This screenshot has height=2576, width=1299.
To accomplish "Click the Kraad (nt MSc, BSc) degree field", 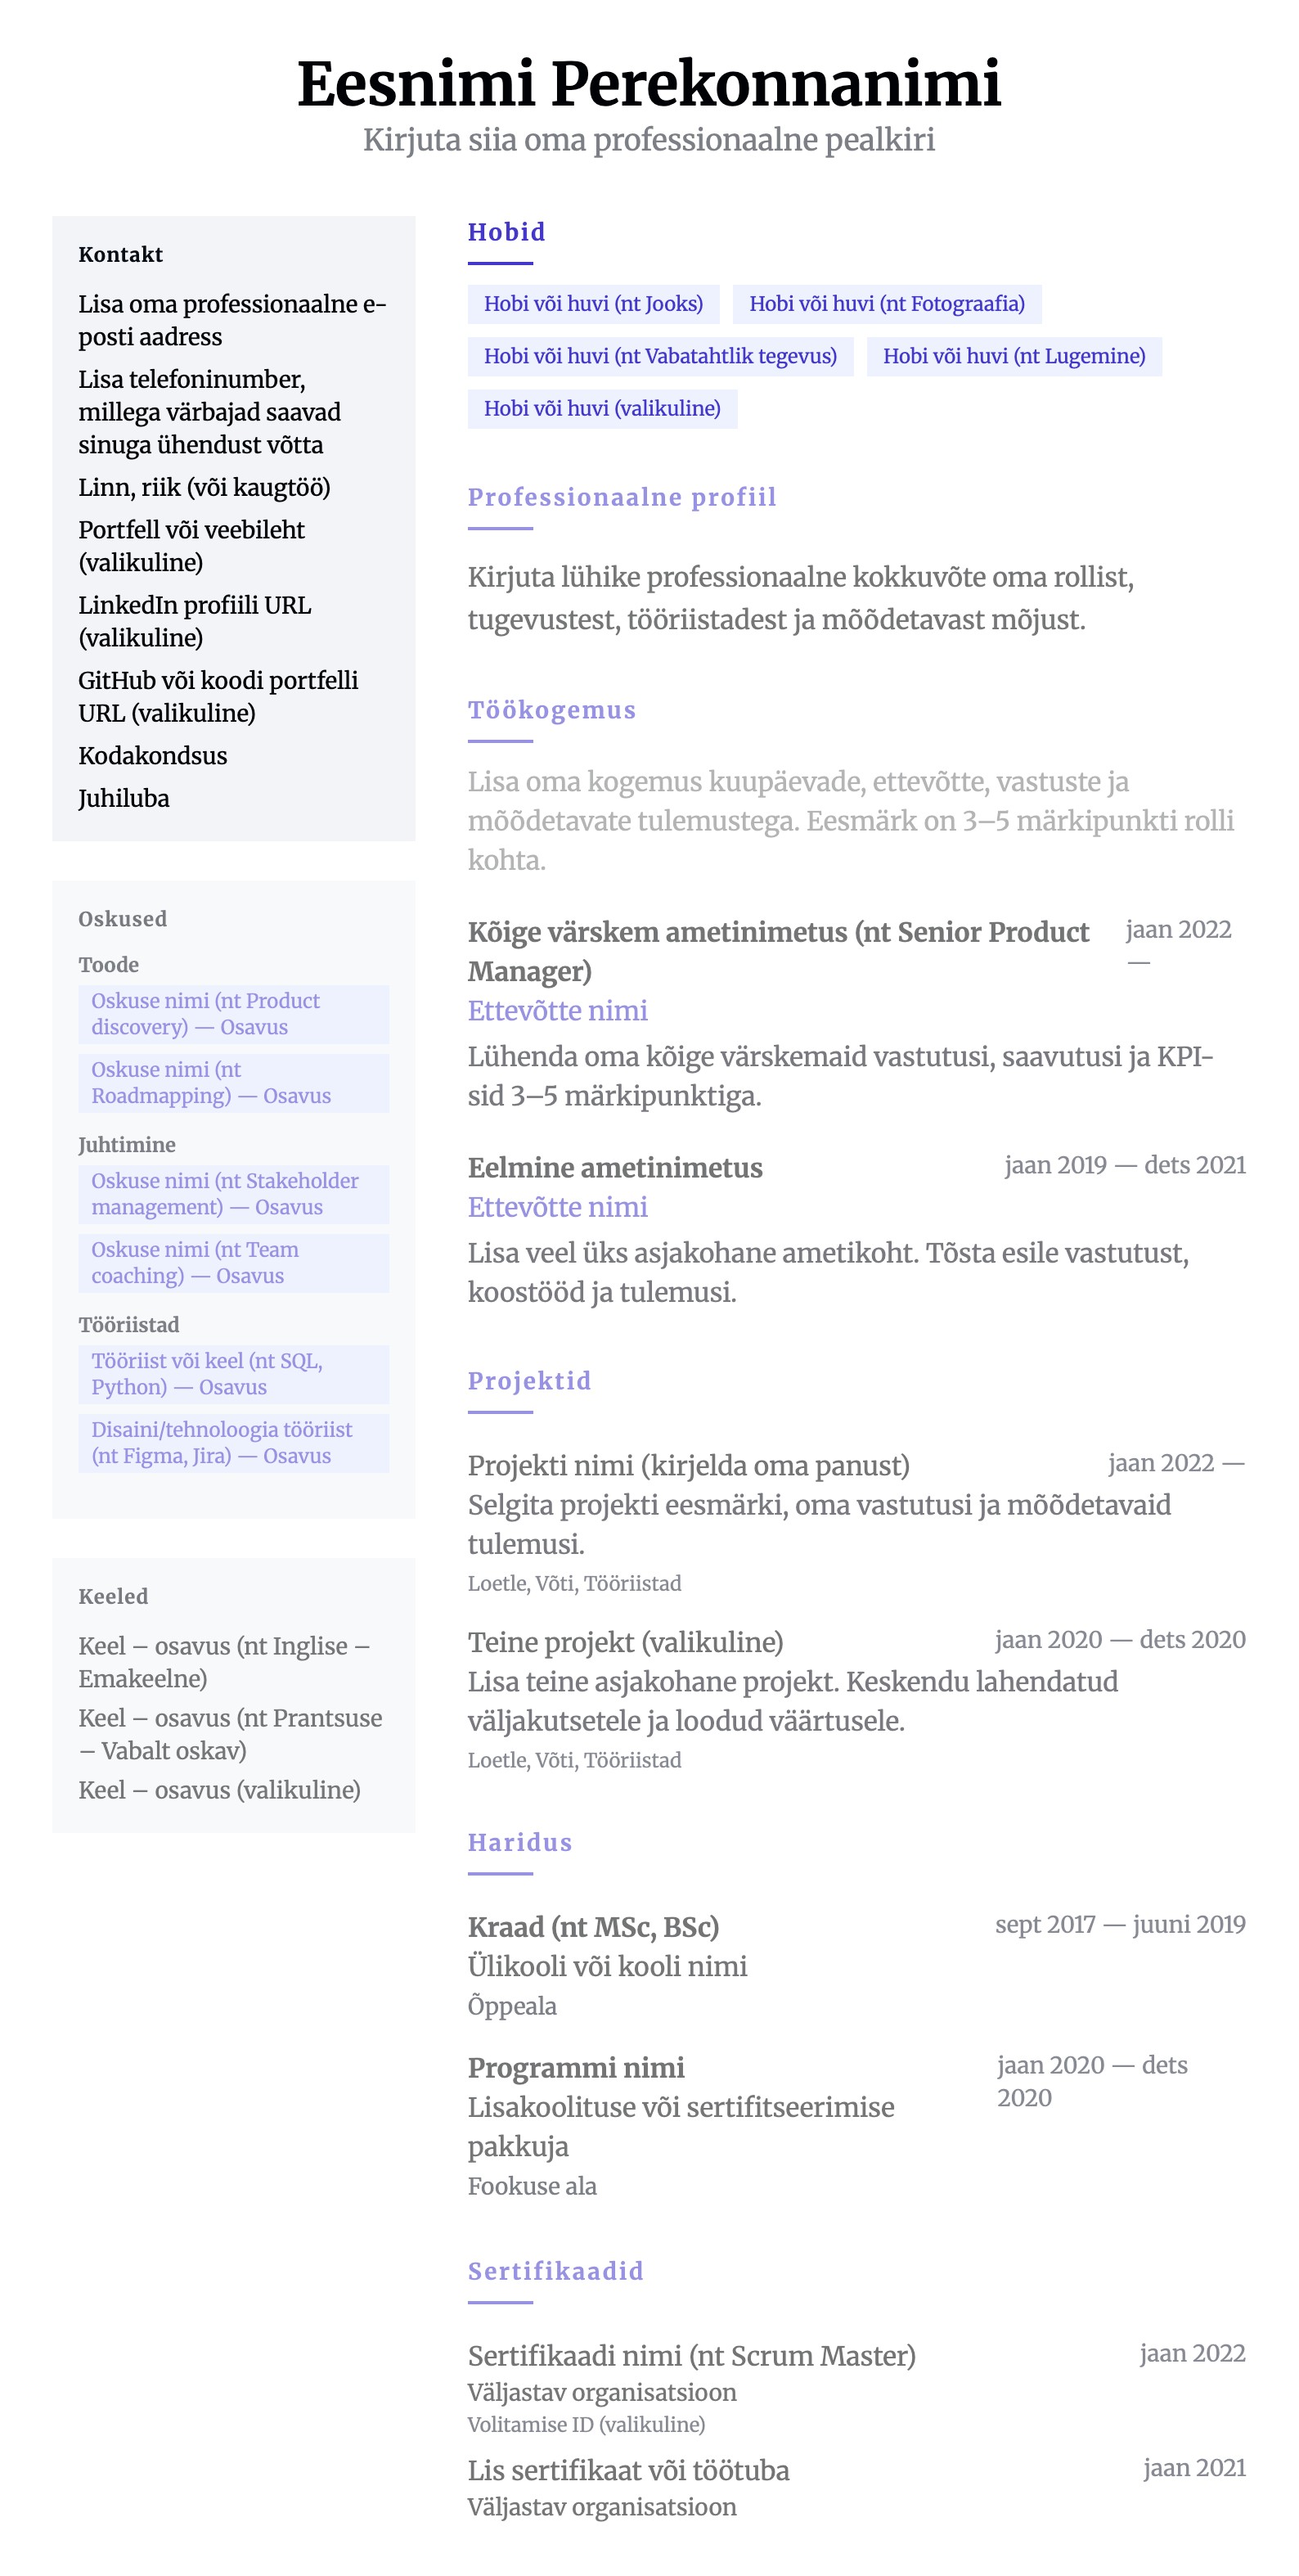I will coord(593,1927).
